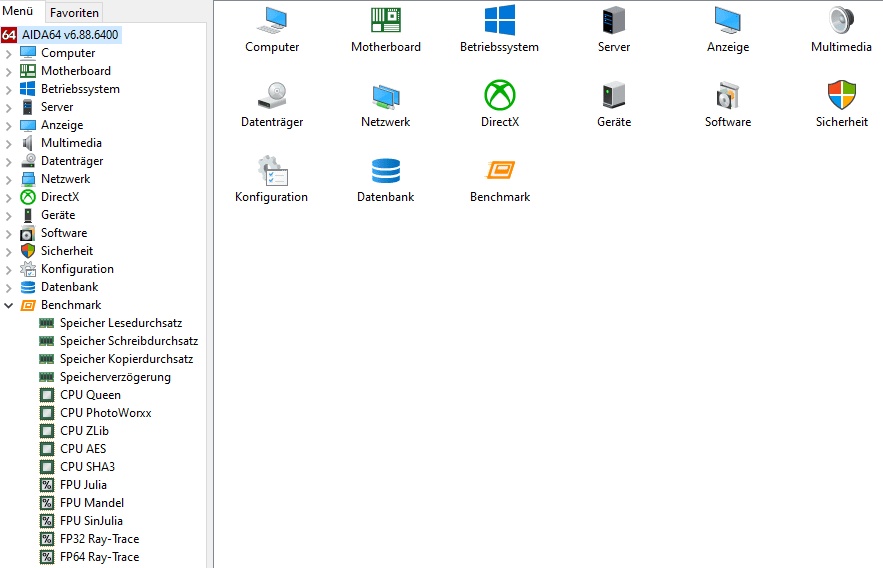Switch to the Favoriten tab
This screenshot has height=568, width=883.
coord(74,12)
